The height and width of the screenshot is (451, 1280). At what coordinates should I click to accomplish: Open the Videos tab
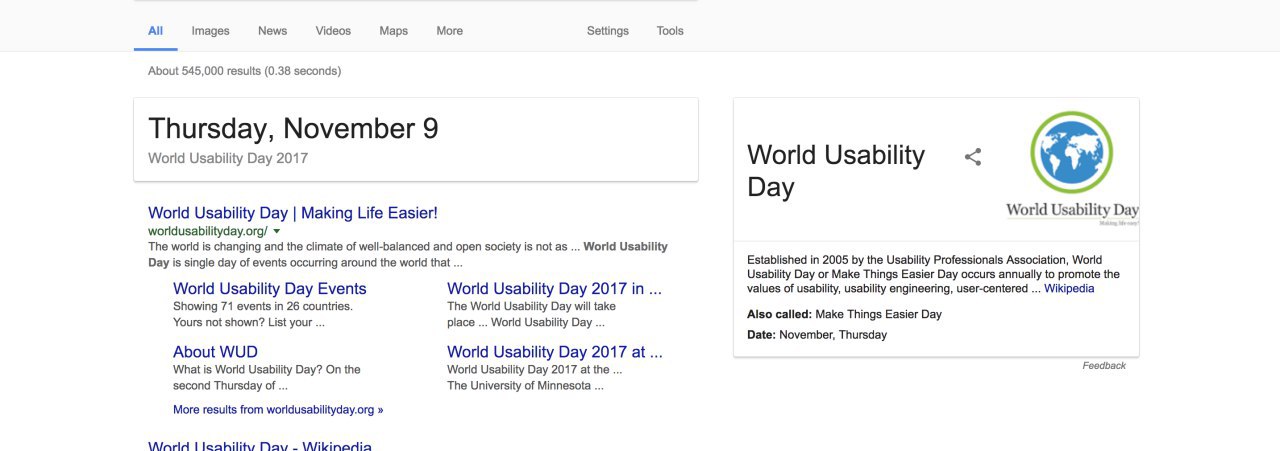tap(333, 31)
